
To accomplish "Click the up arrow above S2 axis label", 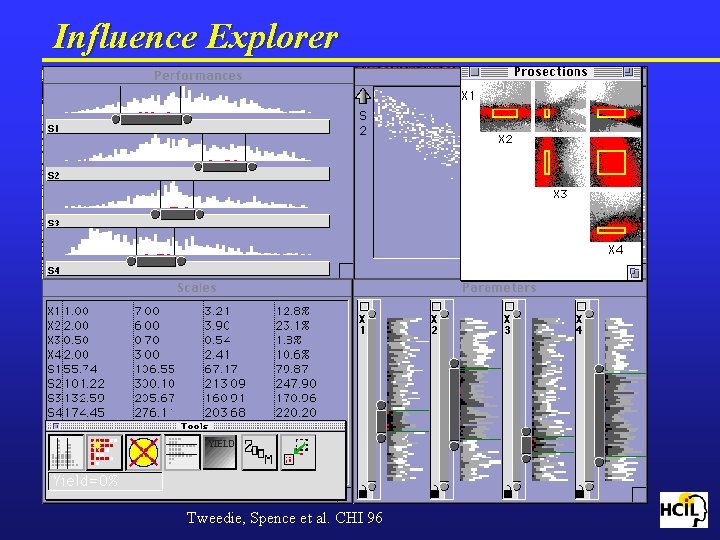I will pos(363,96).
